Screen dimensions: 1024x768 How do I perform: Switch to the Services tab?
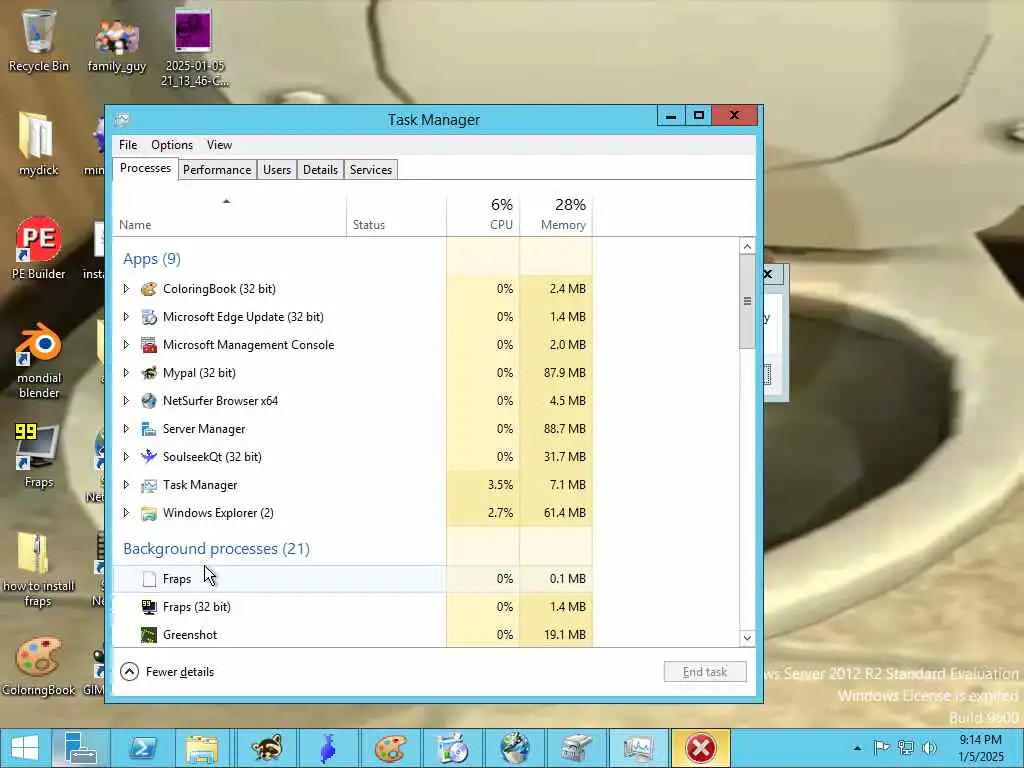click(371, 170)
